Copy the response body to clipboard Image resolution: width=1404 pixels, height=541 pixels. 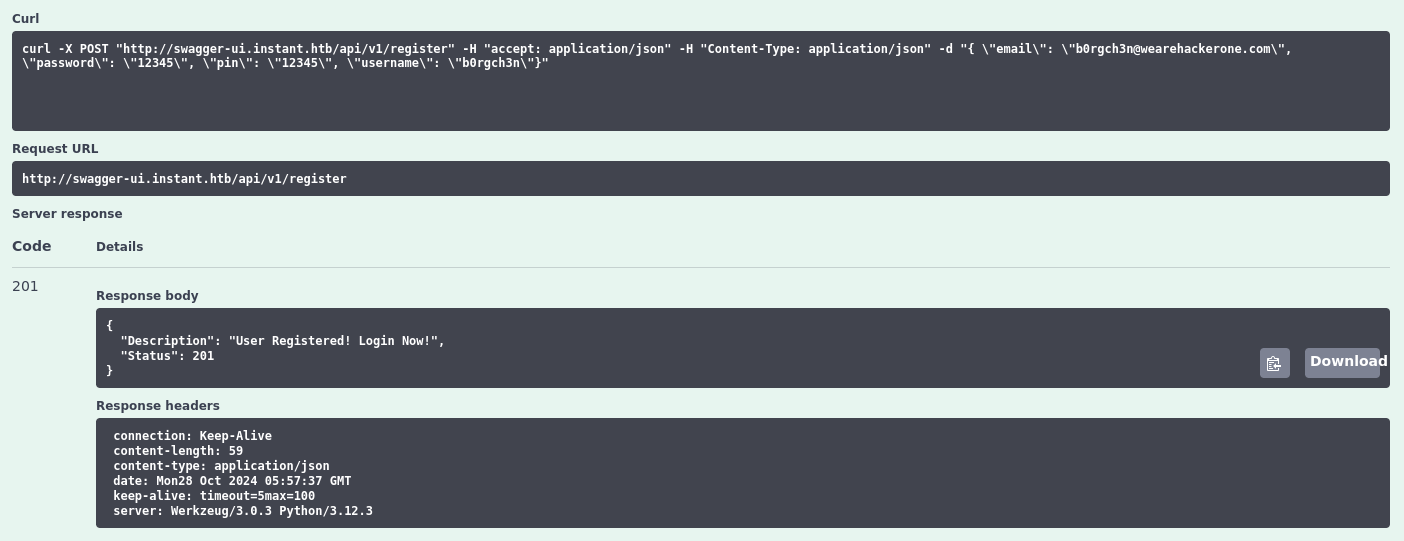1274,363
